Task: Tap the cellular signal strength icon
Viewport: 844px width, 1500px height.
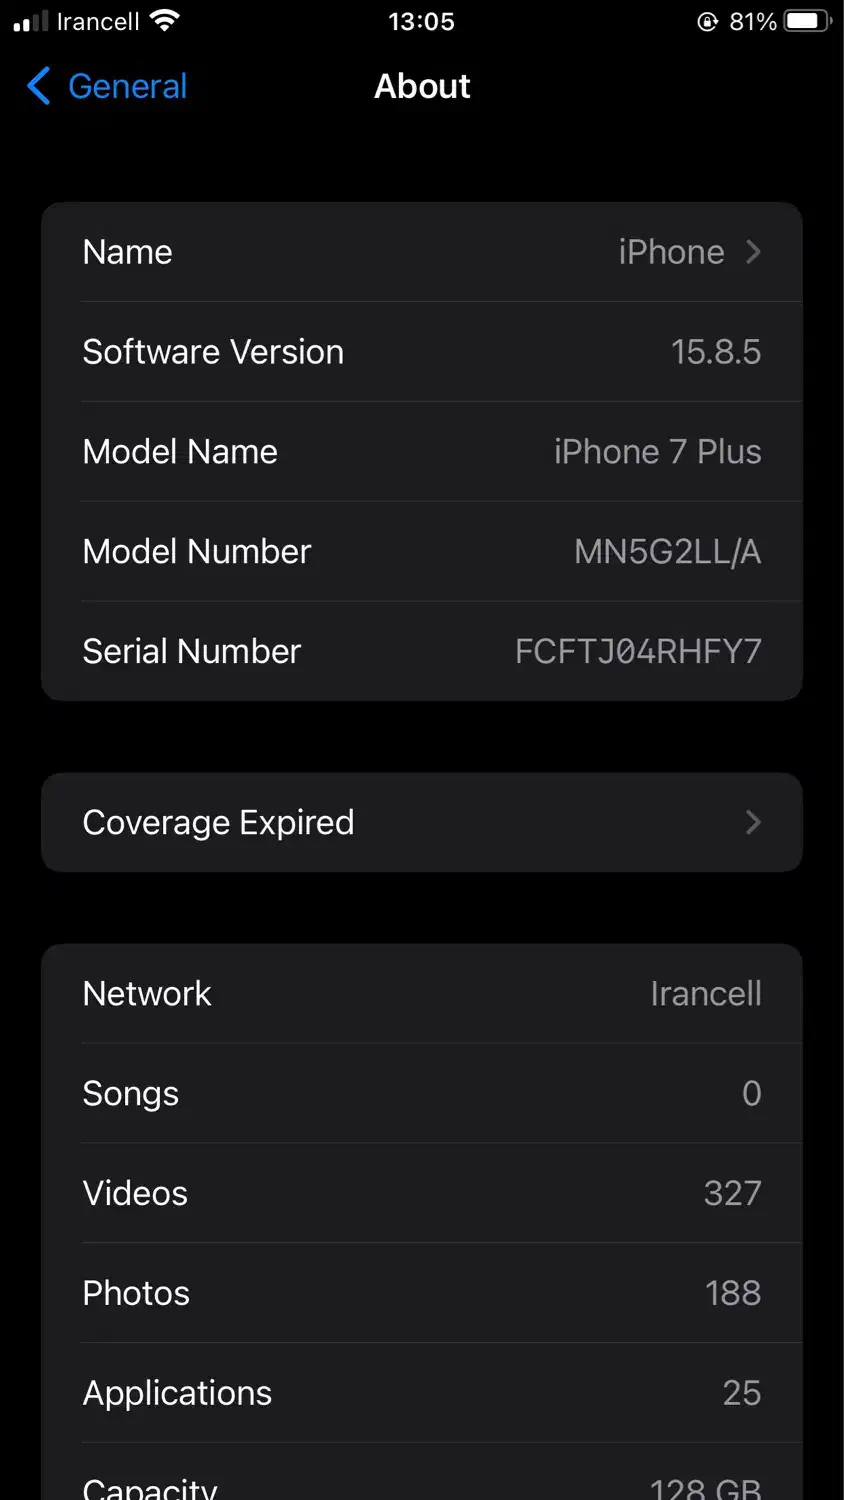Action: 31,21
